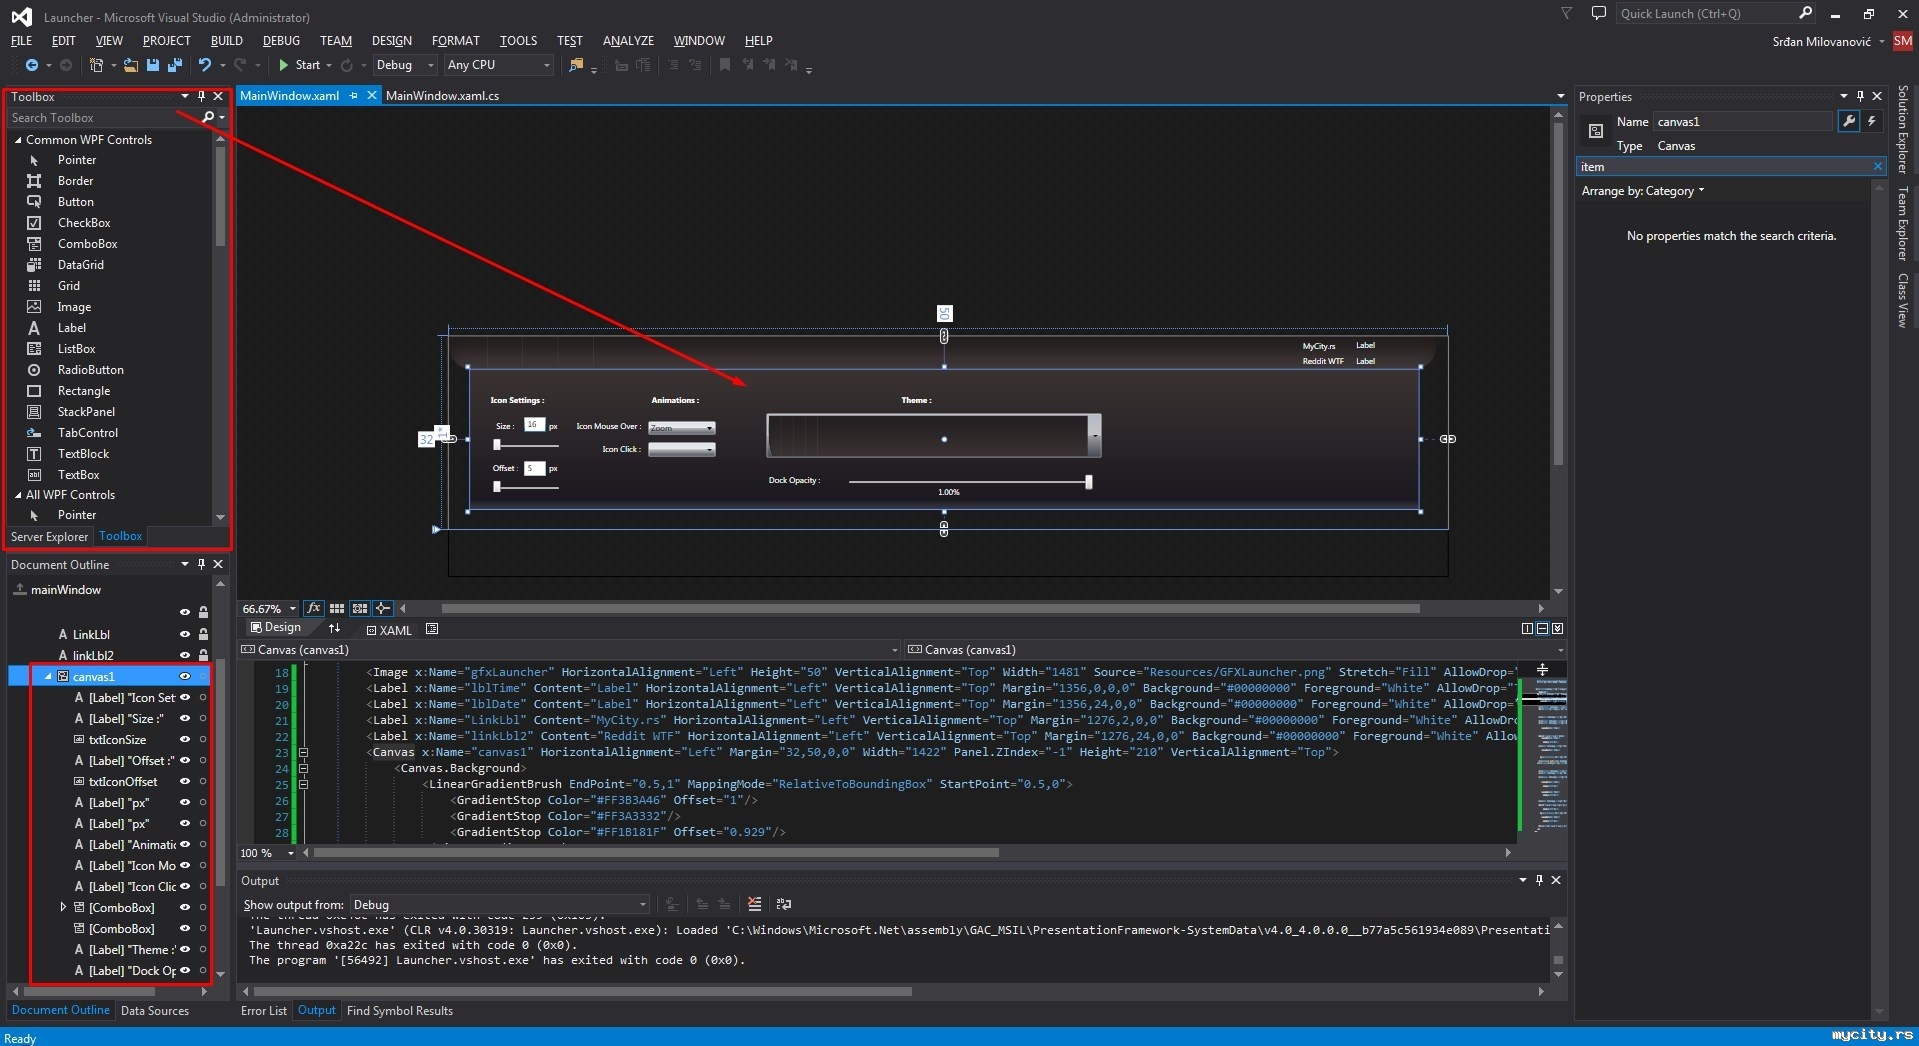Screen dimensions: 1919x1046
Task: Hide canvas1 with its eye icon
Action: point(184,676)
